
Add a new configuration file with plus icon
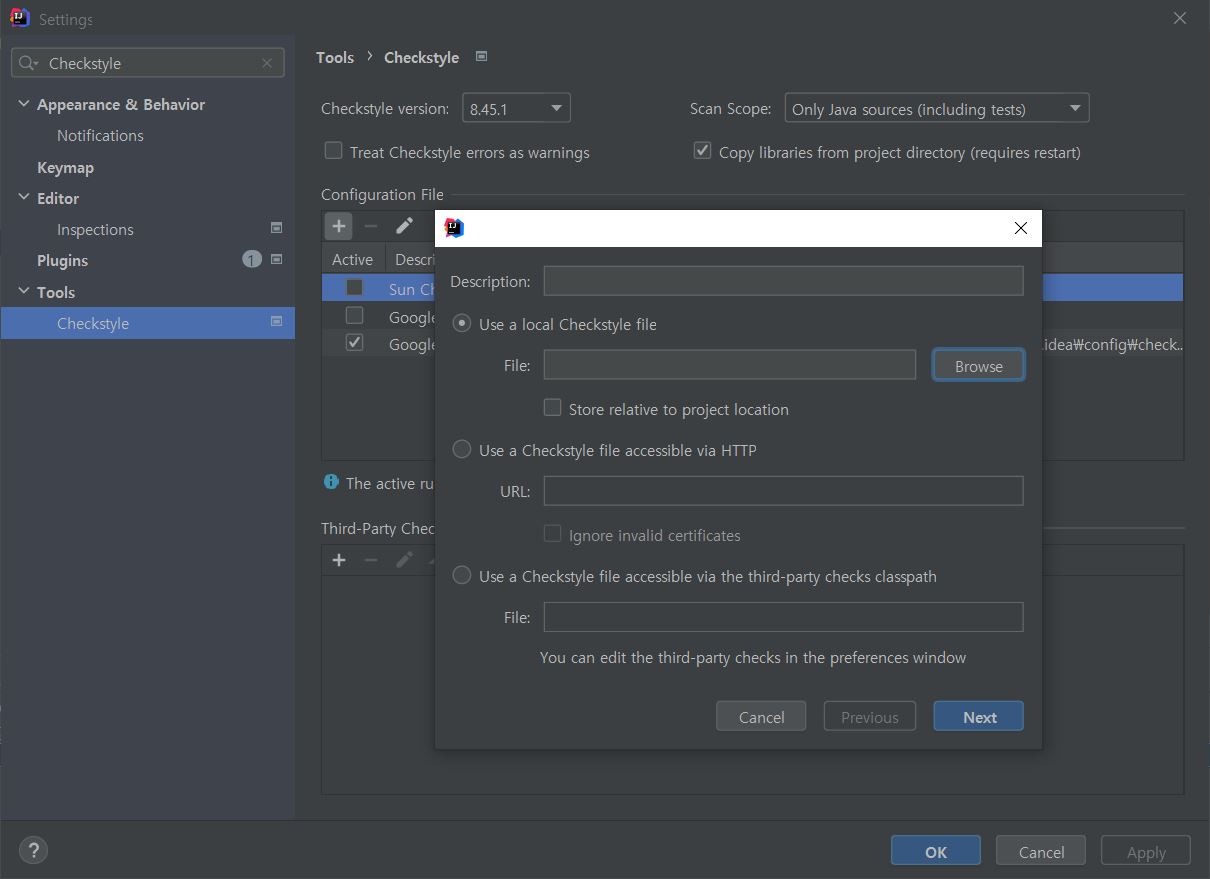[x=339, y=226]
